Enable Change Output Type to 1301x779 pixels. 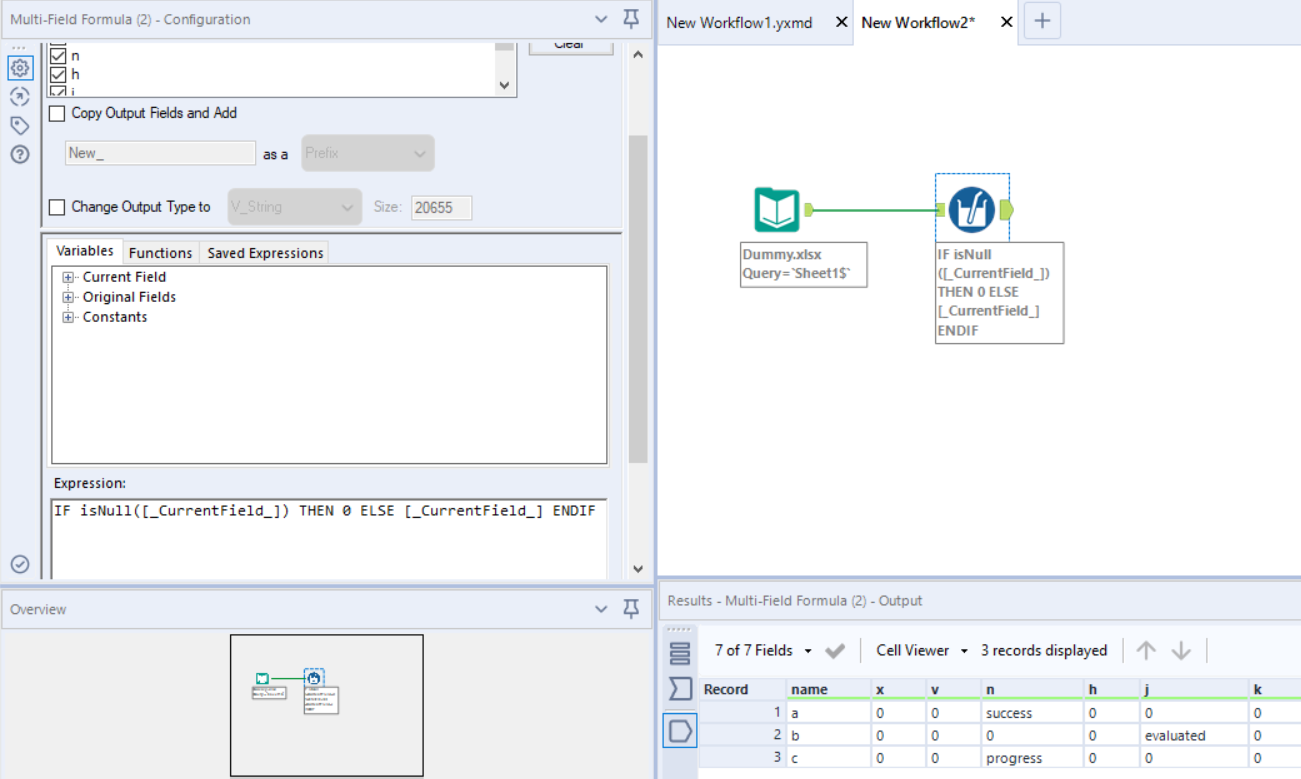(57, 206)
